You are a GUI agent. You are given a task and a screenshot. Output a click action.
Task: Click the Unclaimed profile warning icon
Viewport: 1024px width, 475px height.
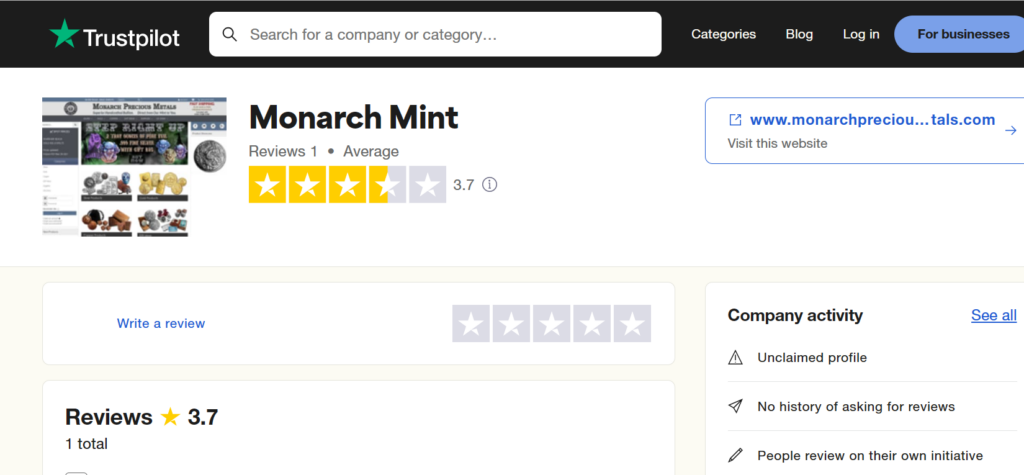click(735, 358)
